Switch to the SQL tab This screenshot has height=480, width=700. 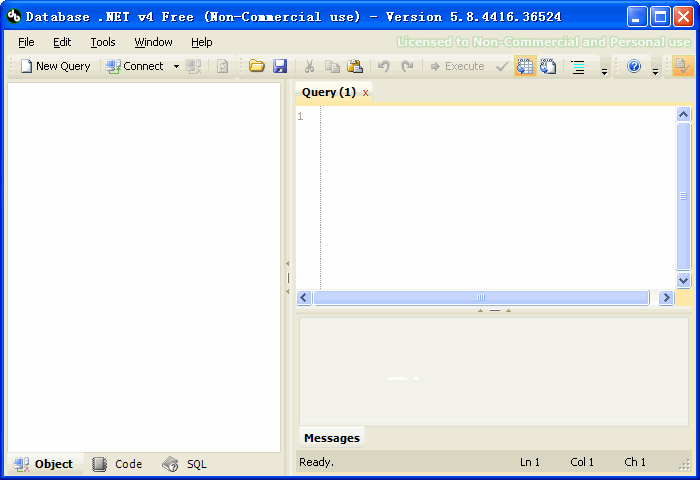[x=185, y=464]
